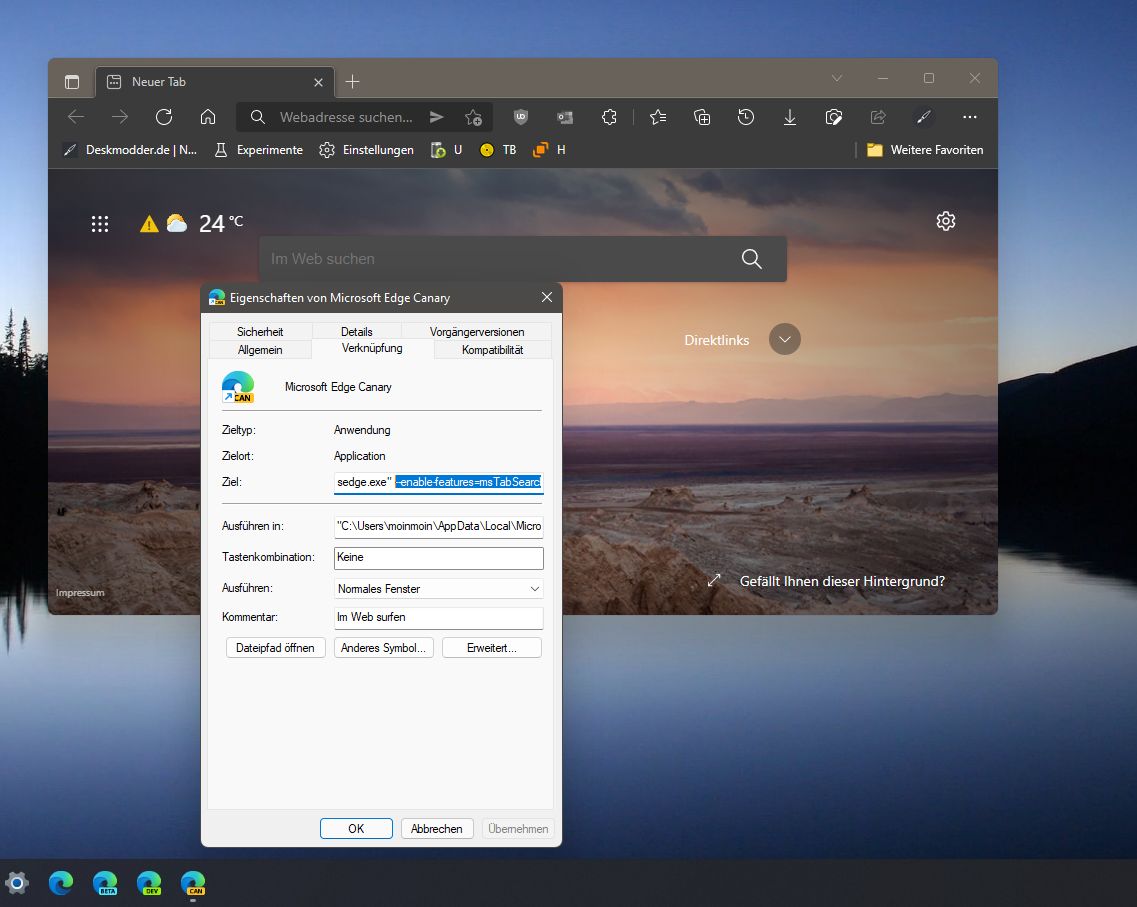Screen dimensions: 1137x907
Task: Click the Tastenkombination field
Action: pos(439,558)
